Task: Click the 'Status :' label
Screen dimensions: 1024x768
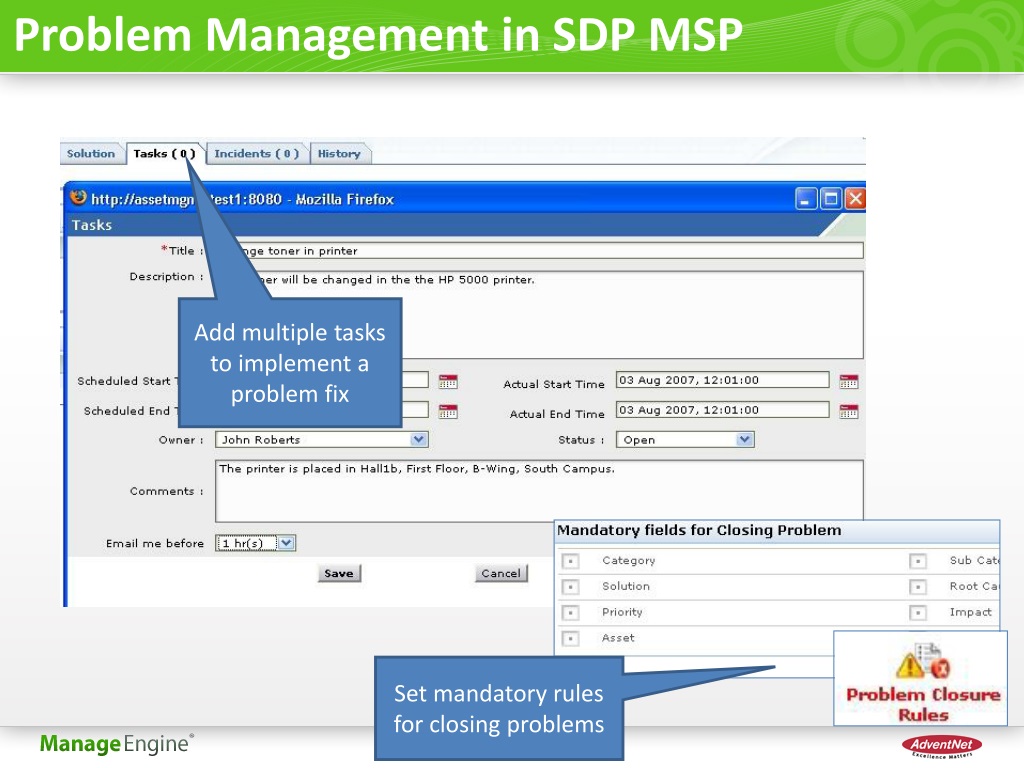Action: click(x=581, y=440)
